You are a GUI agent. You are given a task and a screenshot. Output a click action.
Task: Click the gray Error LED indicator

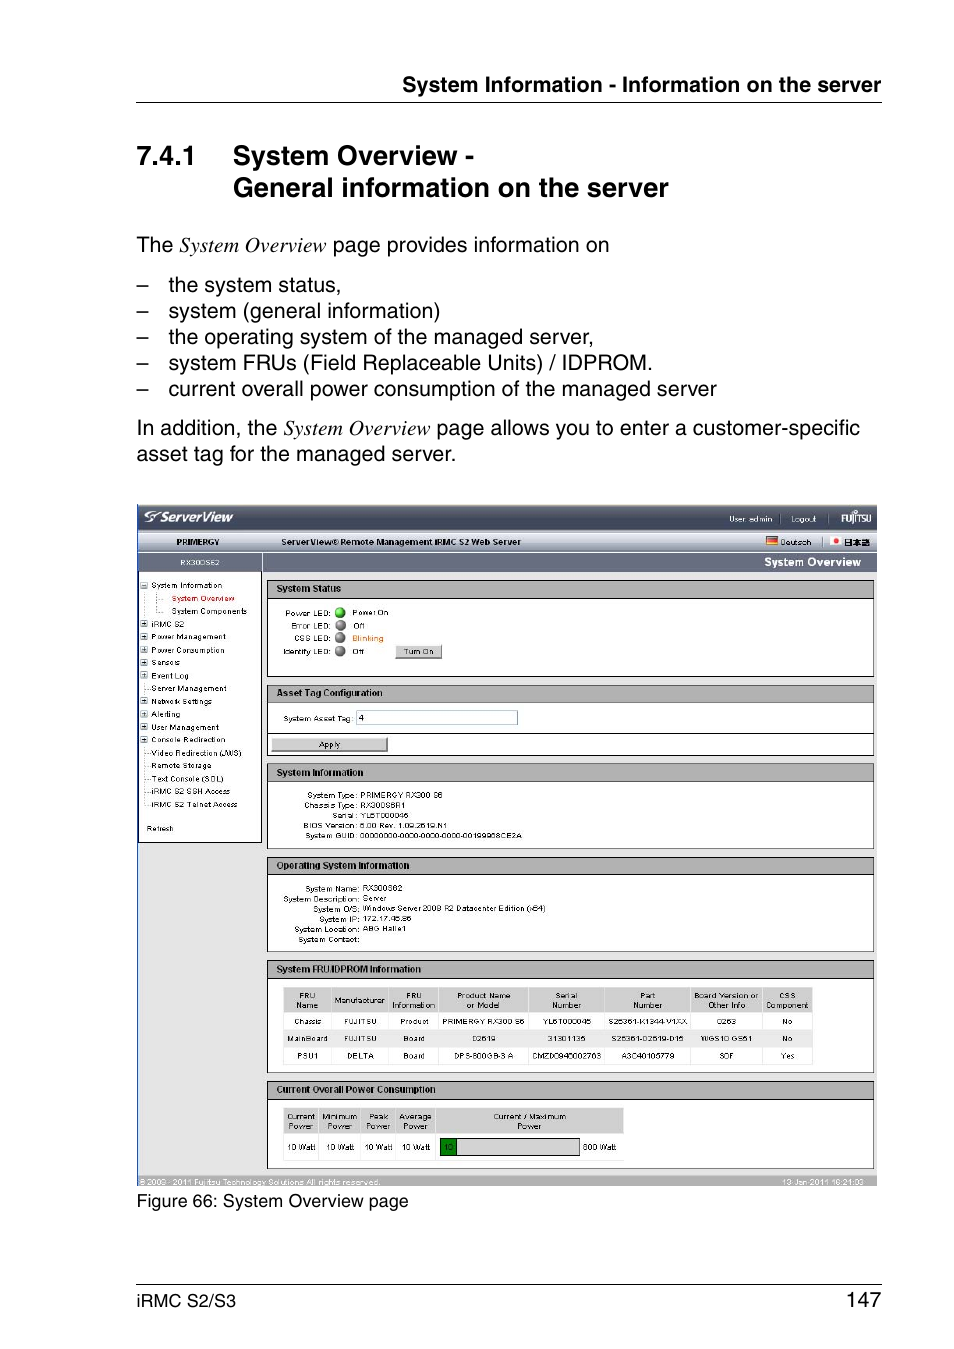point(340,626)
